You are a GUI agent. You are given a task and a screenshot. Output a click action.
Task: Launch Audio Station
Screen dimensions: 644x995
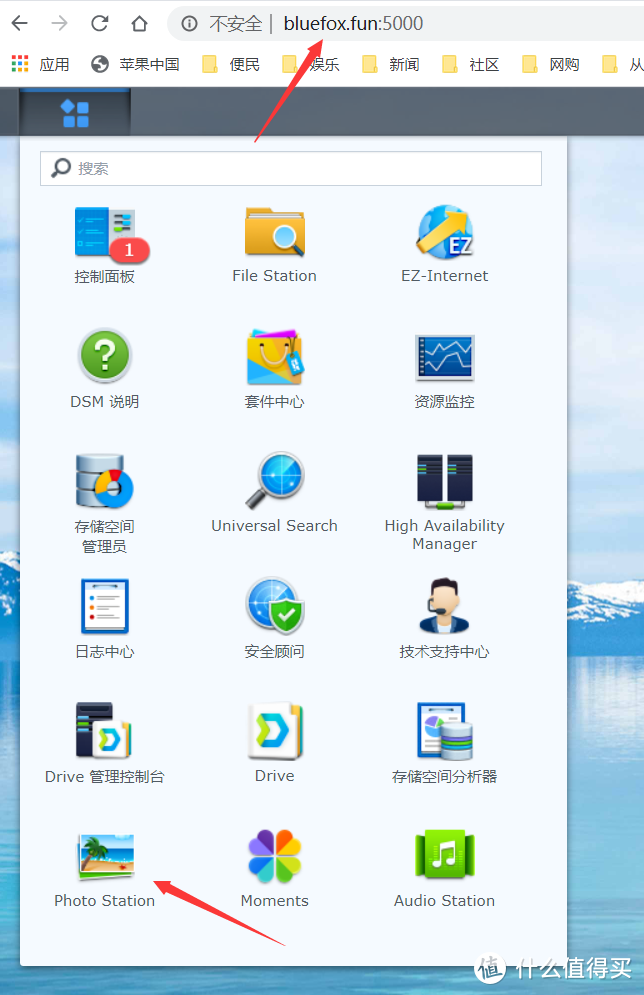tap(444, 869)
